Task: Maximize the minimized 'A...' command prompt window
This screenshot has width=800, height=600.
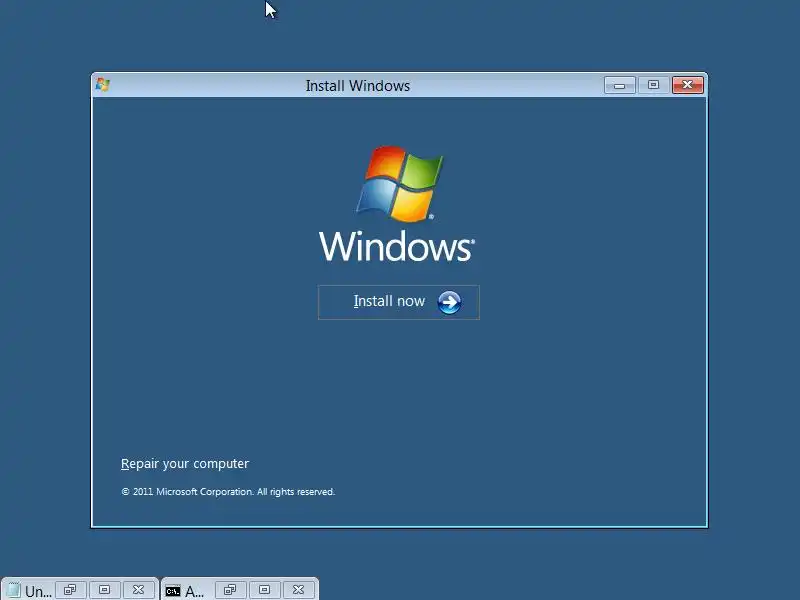Action: [x=264, y=590]
